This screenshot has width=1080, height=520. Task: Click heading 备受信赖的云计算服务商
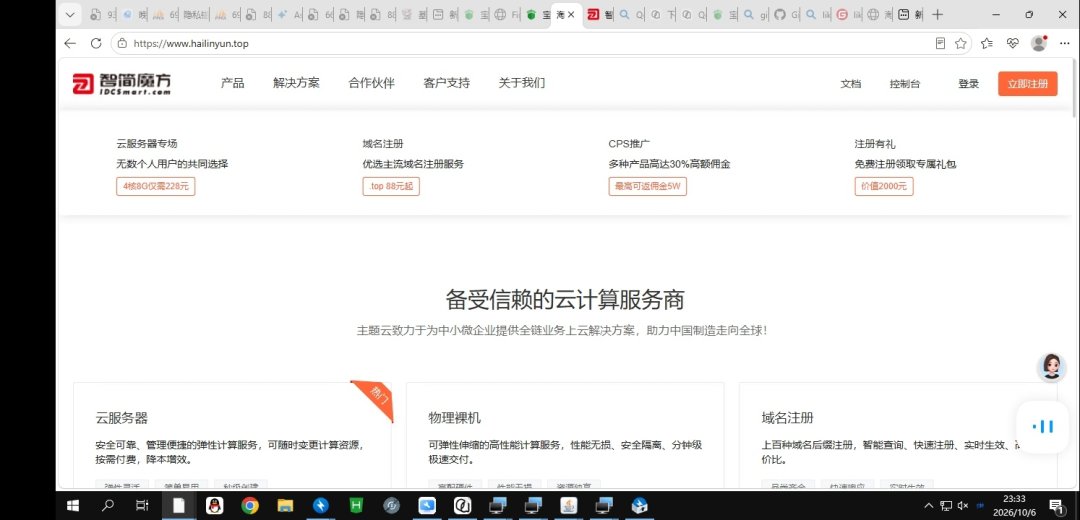click(x=565, y=300)
